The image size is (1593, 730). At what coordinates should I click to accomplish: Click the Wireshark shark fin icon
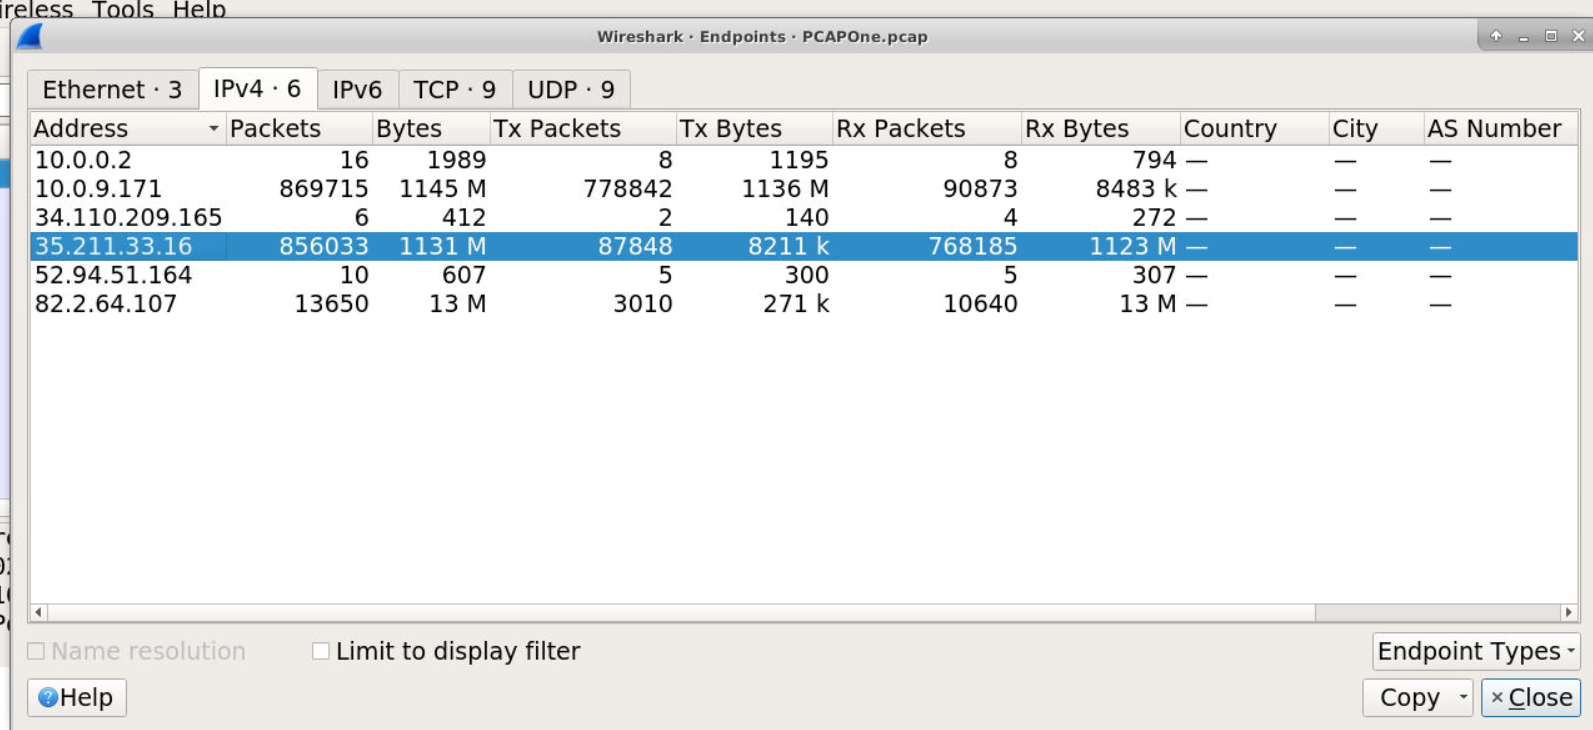(x=30, y=36)
